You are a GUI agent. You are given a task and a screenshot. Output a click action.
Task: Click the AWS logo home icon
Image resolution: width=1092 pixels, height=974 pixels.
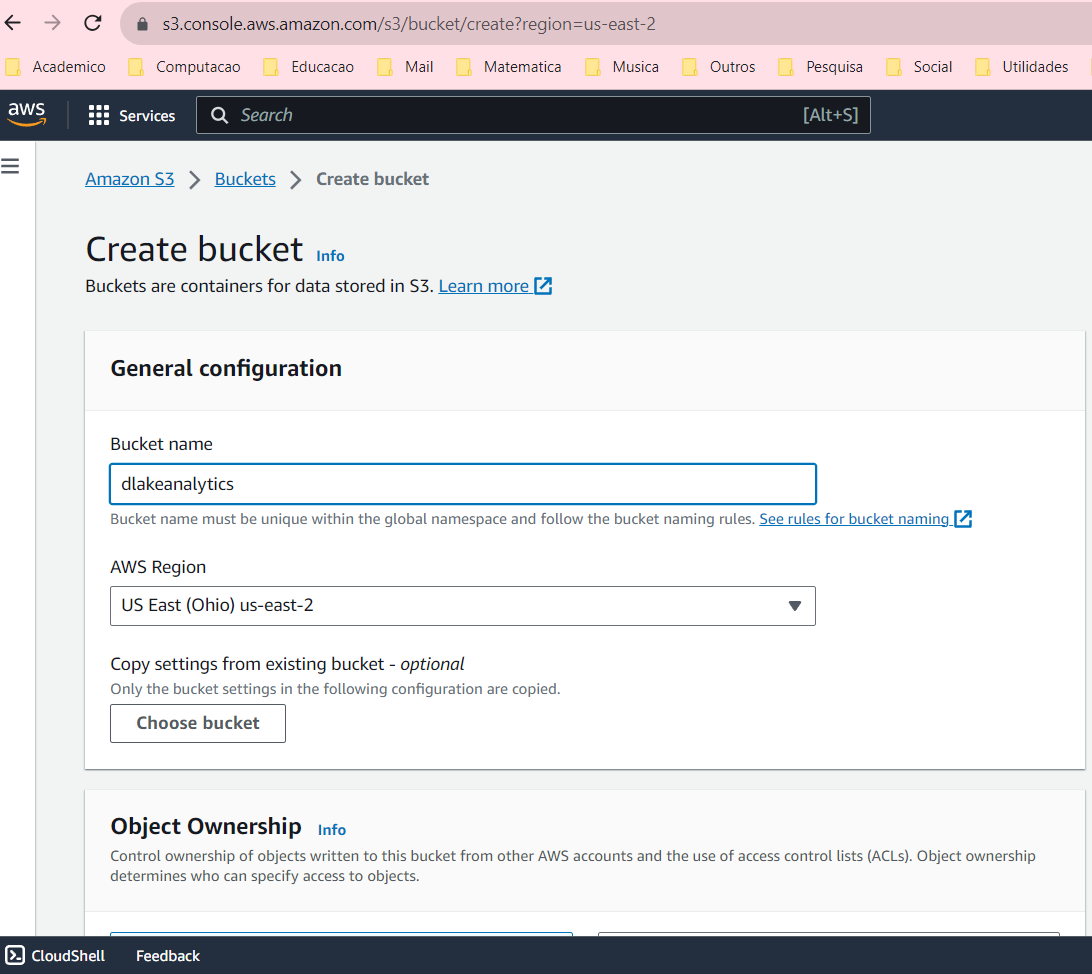coord(27,114)
